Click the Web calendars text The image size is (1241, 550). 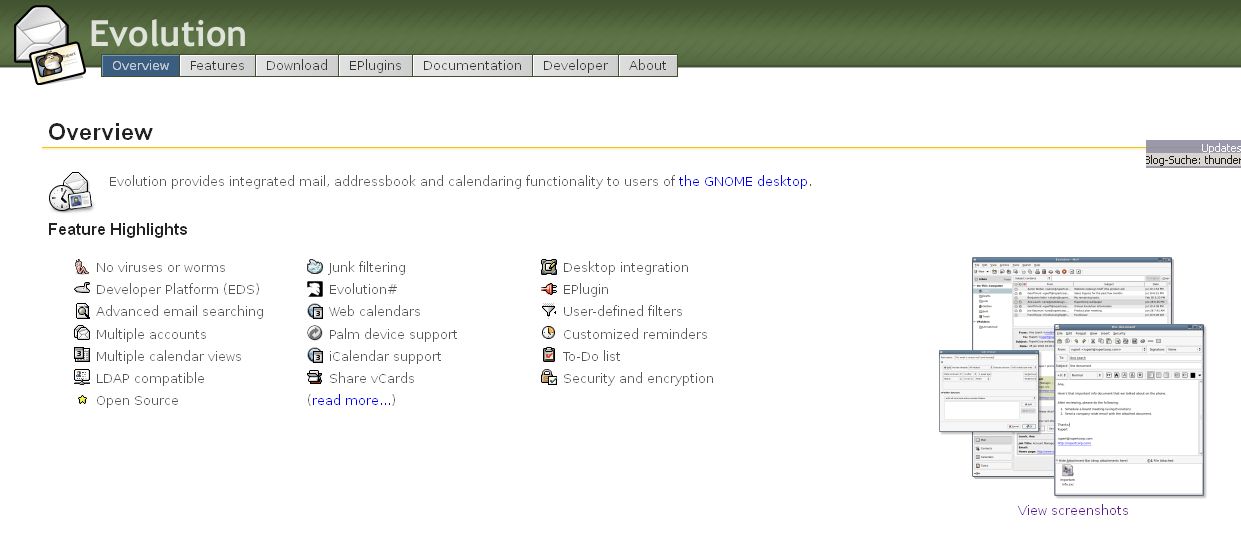(x=375, y=311)
